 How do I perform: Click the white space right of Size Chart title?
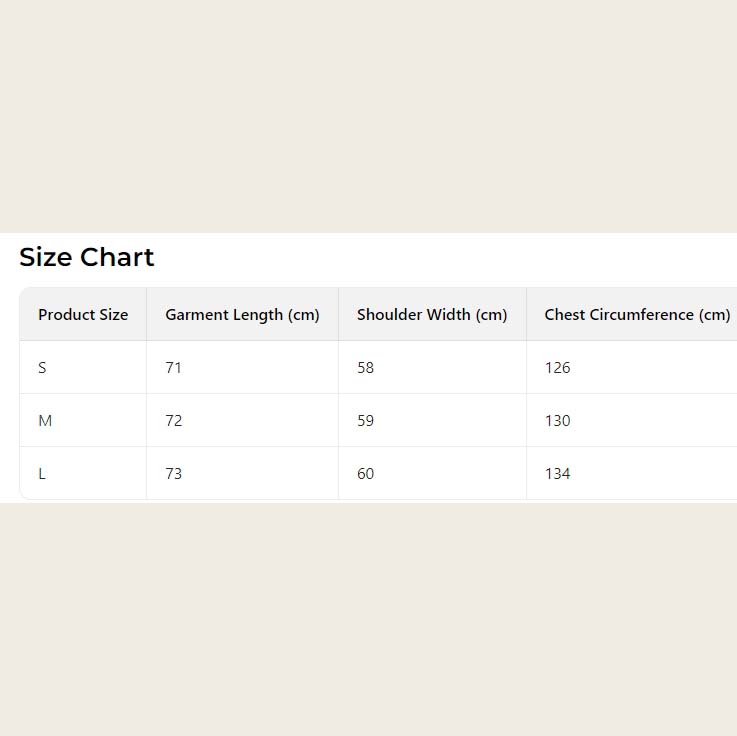click(x=450, y=257)
